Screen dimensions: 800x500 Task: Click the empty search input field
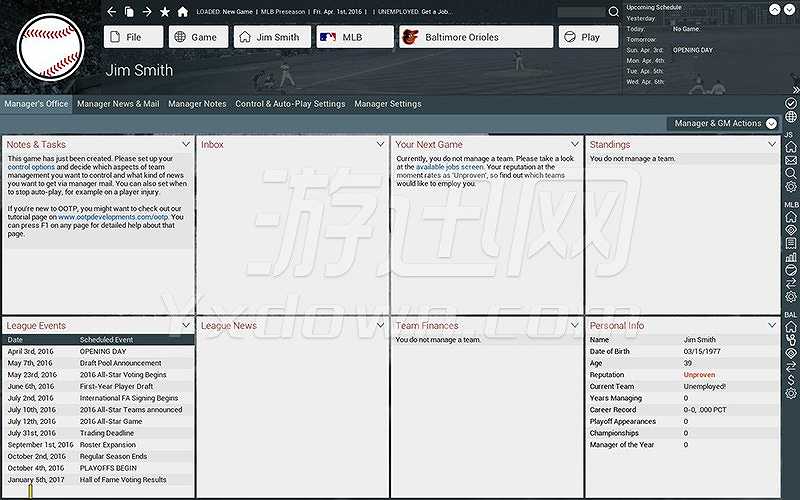581,11
